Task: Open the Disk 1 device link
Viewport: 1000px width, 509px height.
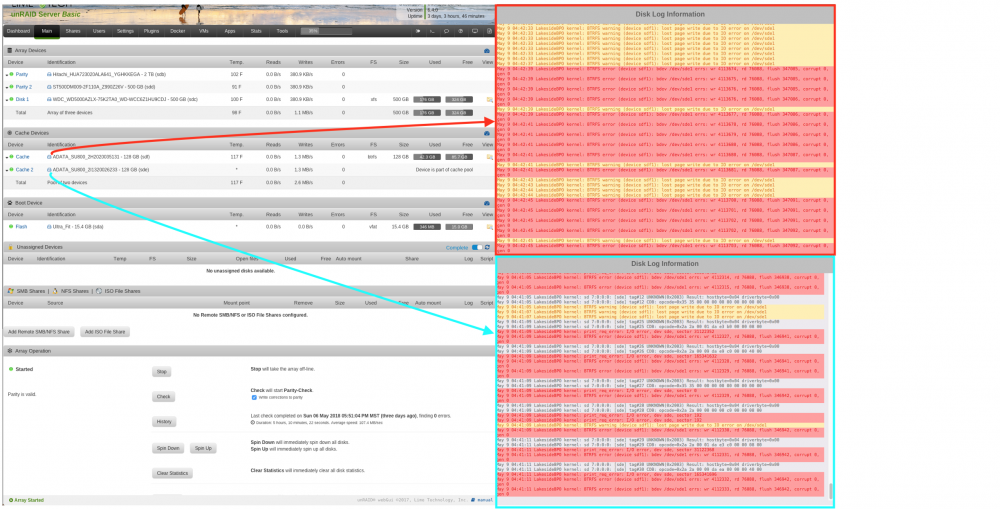Action: [x=22, y=100]
